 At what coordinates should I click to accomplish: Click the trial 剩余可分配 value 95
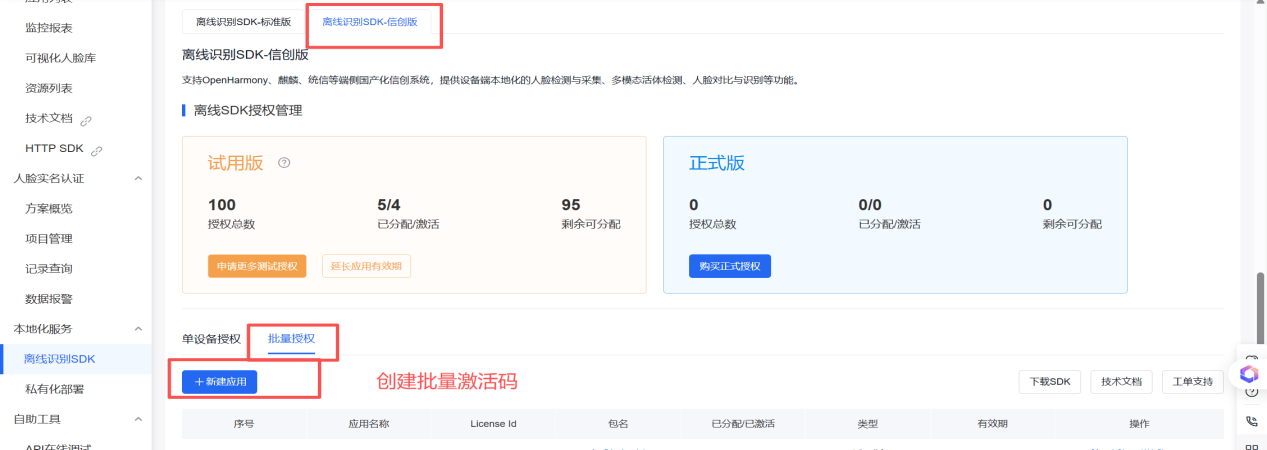tap(571, 205)
